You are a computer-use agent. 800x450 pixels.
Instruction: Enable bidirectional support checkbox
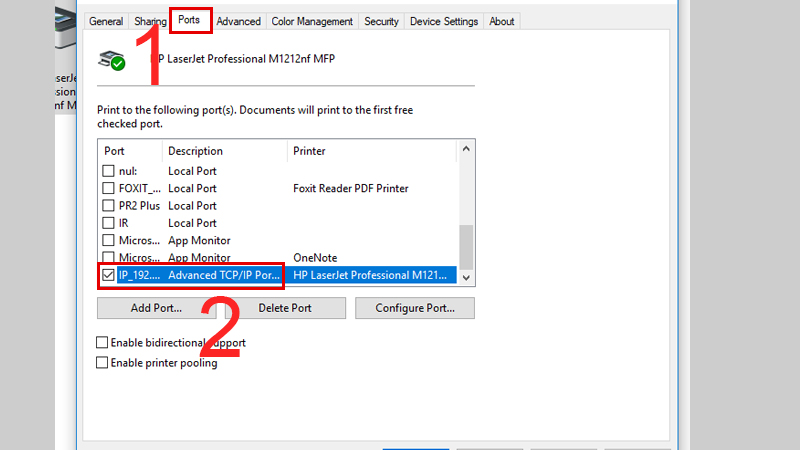pos(102,342)
